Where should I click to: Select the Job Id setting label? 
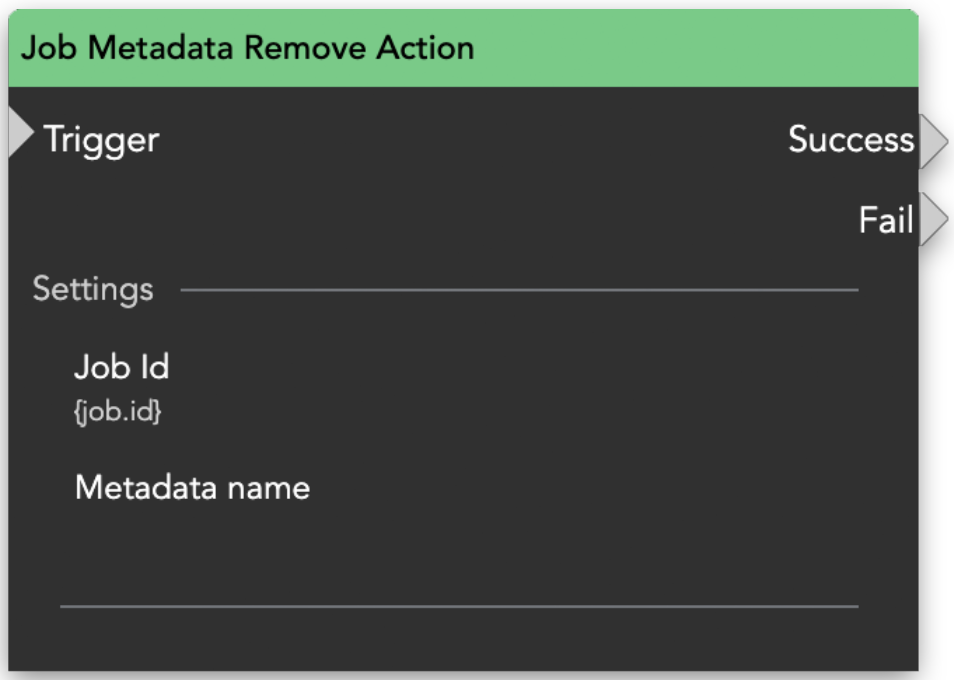coord(121,368)
